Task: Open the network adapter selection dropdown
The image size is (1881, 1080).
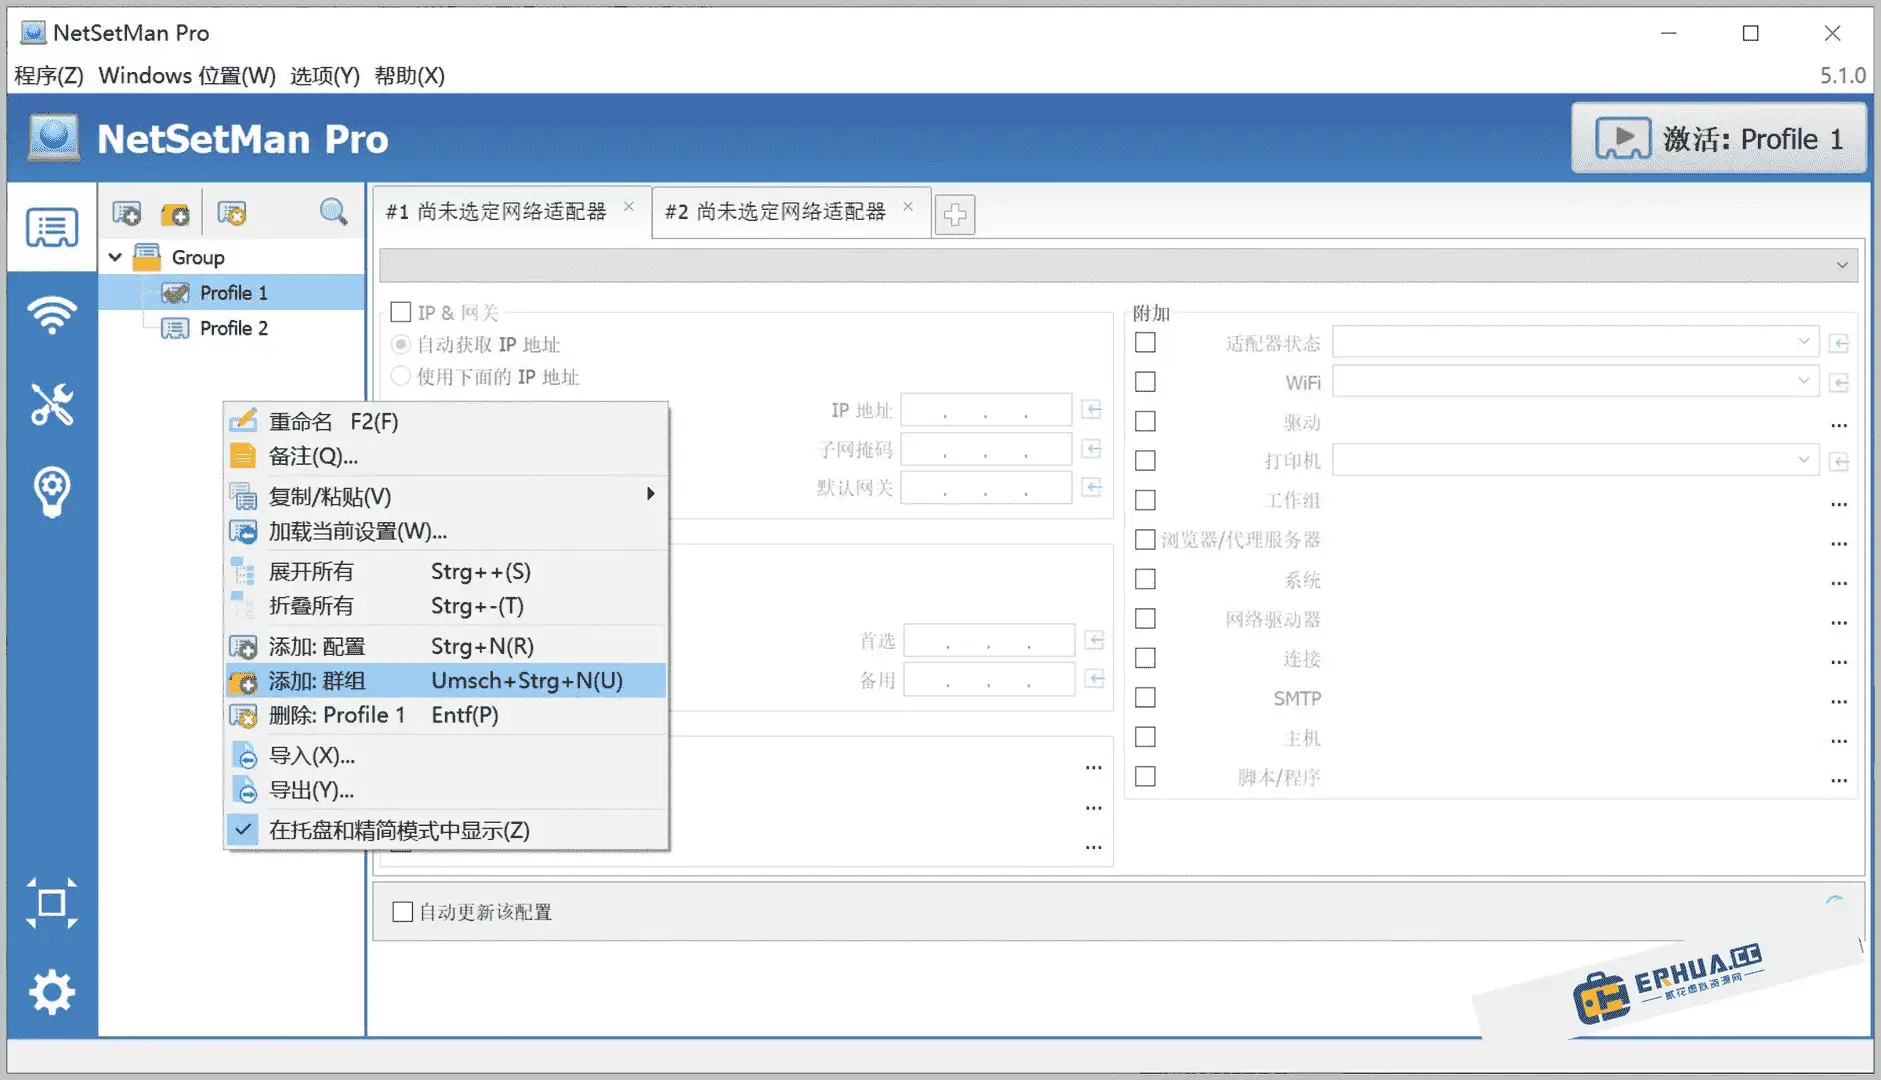Action: coord(1118,265)
